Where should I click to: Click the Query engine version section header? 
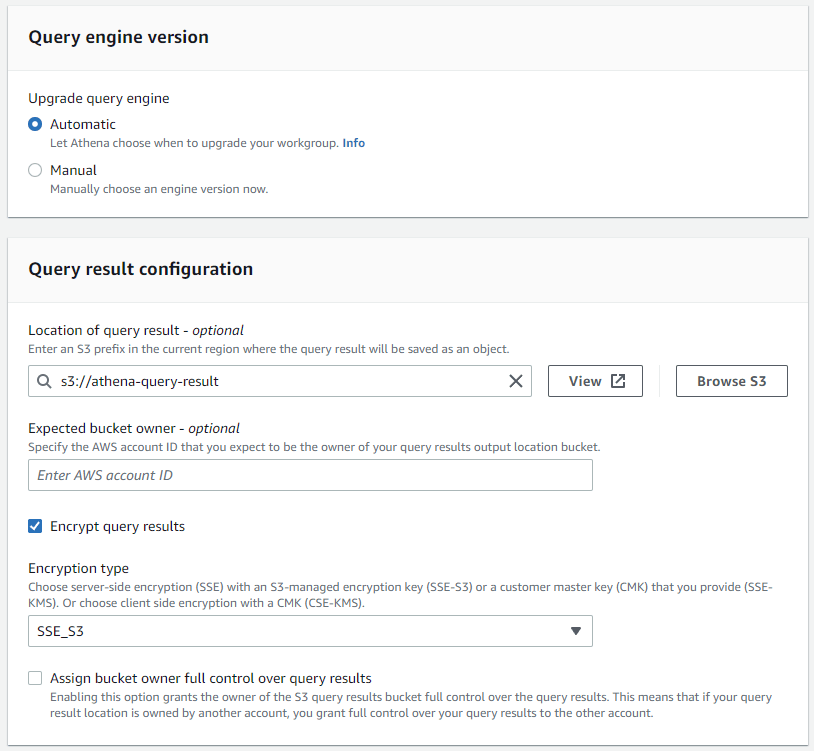(x=118, y=36)
